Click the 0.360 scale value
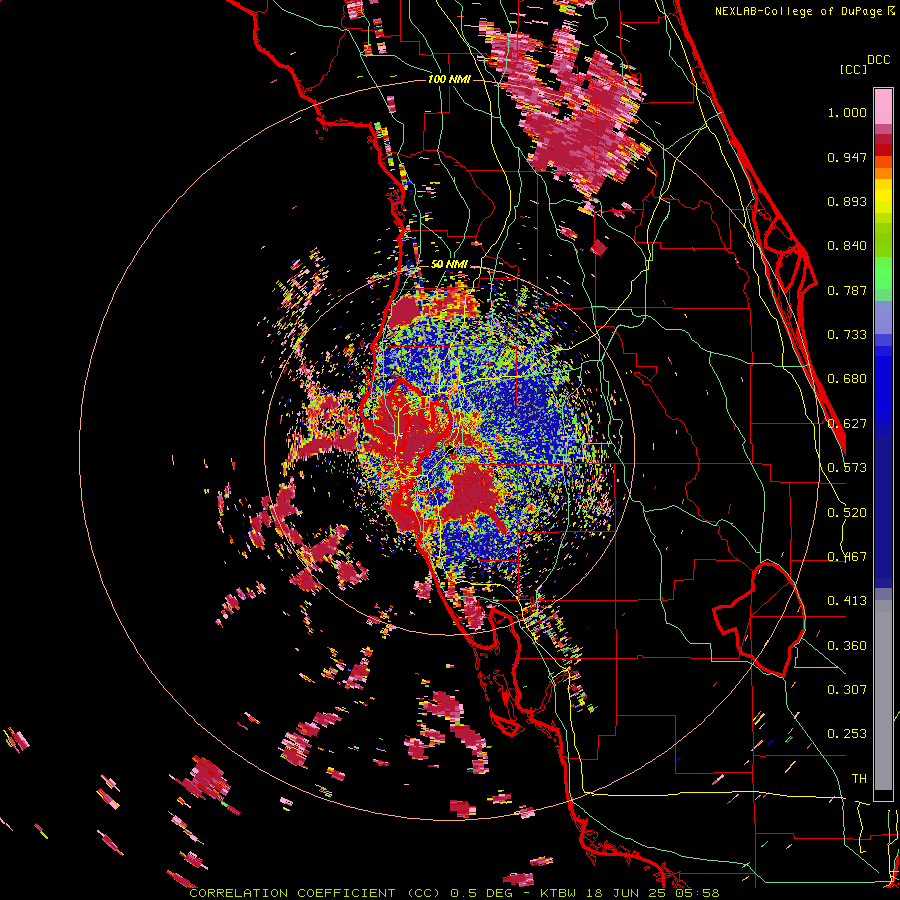This screenshot has height=900, width=900. (x=847, y=646)
